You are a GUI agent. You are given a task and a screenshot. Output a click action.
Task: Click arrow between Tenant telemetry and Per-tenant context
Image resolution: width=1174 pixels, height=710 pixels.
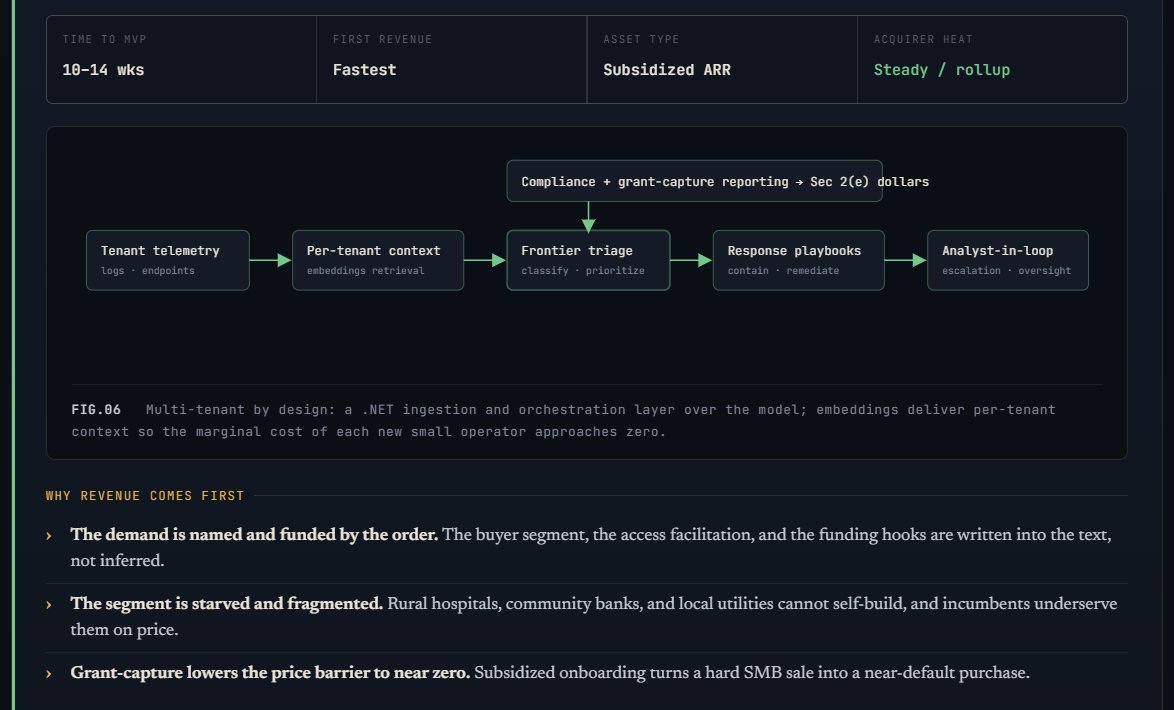tap(270, 260)
